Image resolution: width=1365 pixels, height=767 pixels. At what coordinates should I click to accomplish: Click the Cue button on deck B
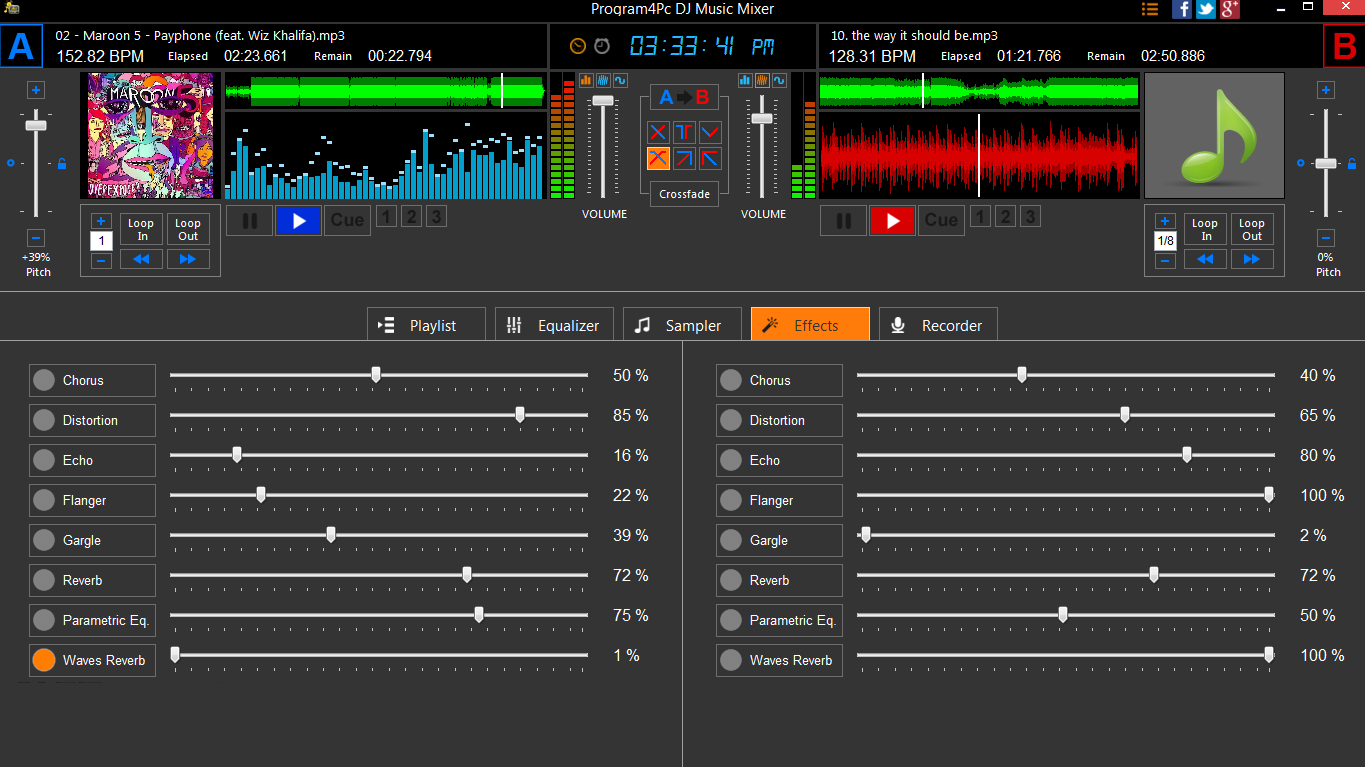[941, 221]
